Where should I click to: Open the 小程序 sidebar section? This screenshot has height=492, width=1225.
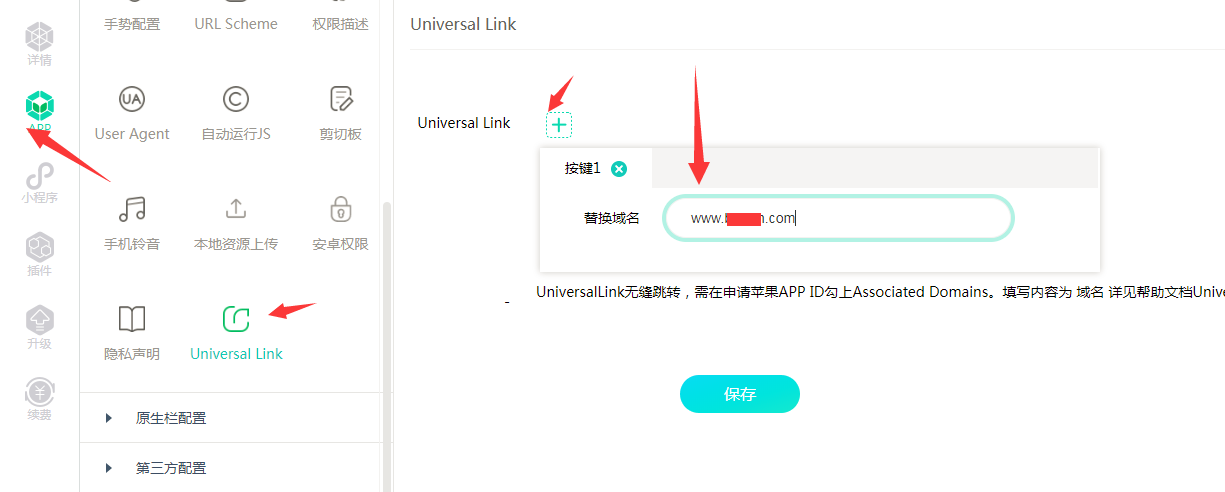coord(40,183)
